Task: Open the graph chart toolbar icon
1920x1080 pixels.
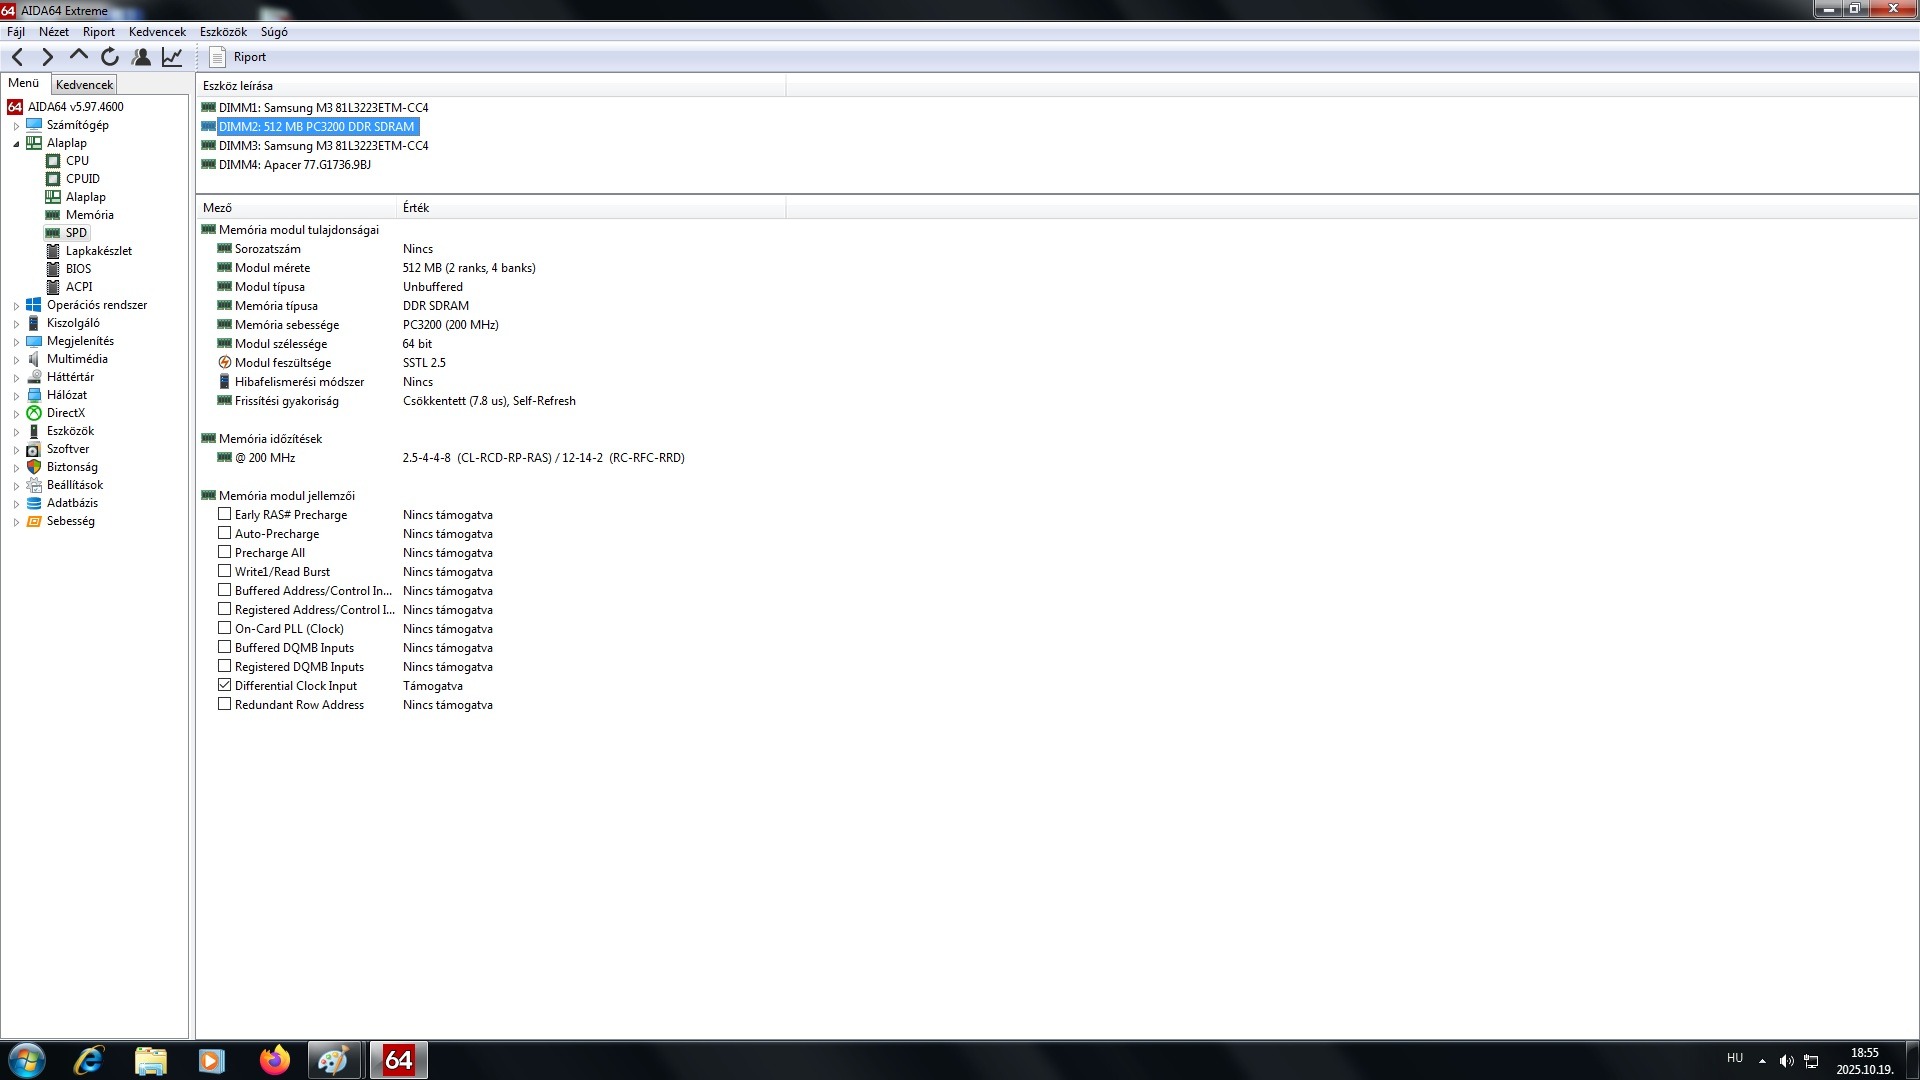Action: [172, 57]
